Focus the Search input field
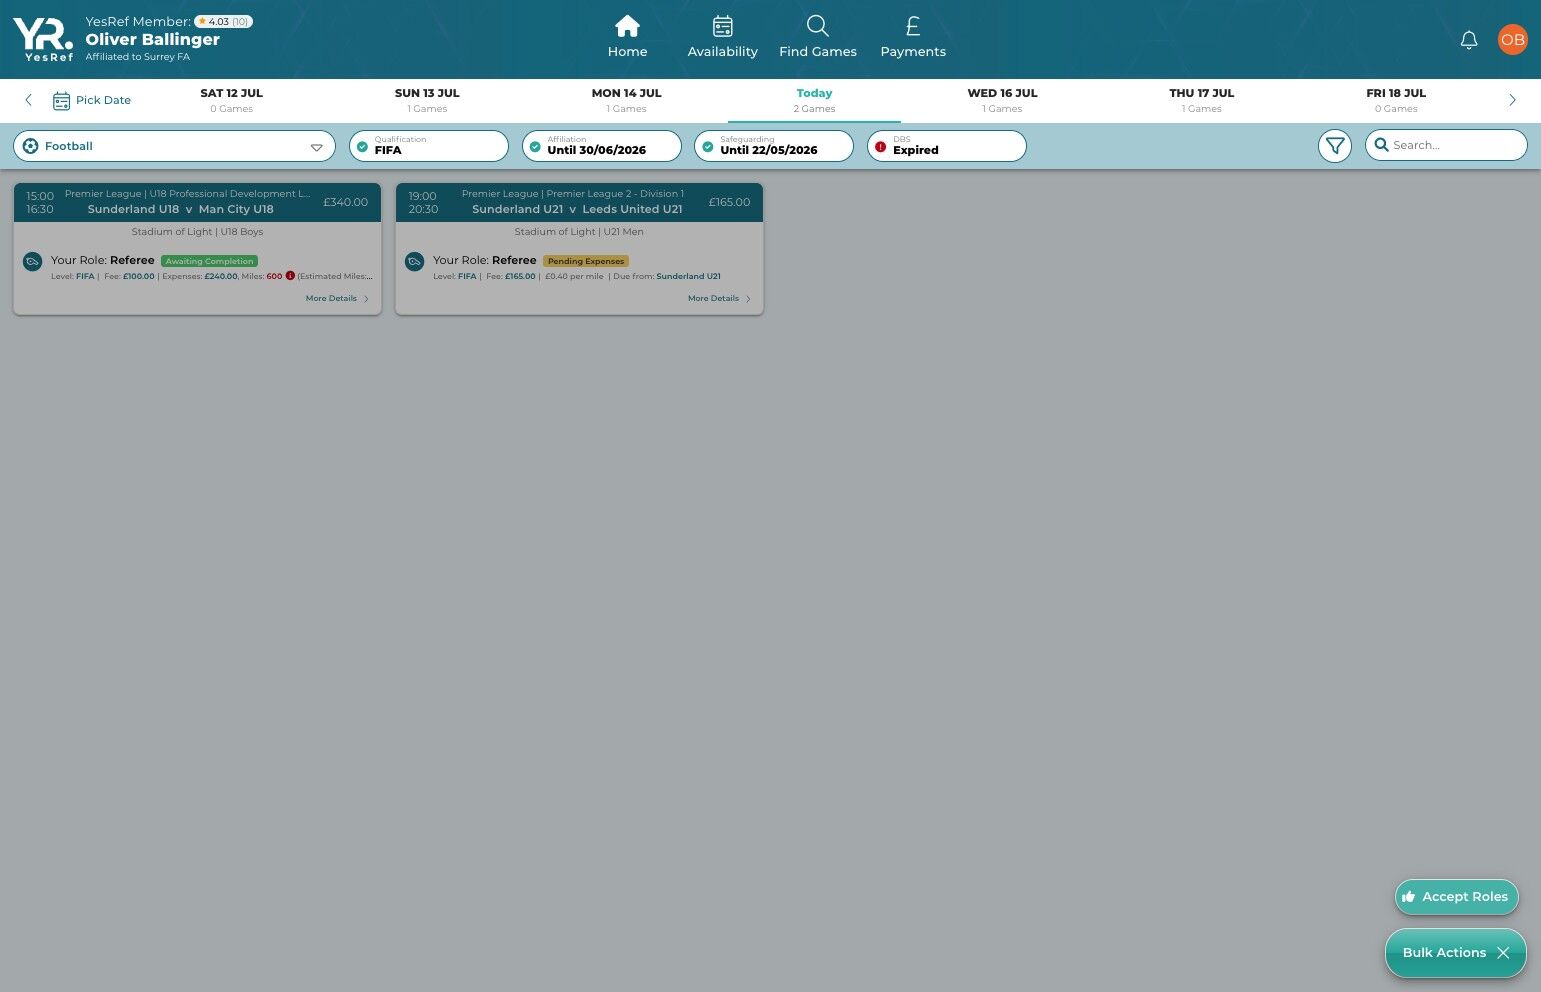Image resolution: width=1541 pixels, height=992 pixels. [x=1446, y=145]
